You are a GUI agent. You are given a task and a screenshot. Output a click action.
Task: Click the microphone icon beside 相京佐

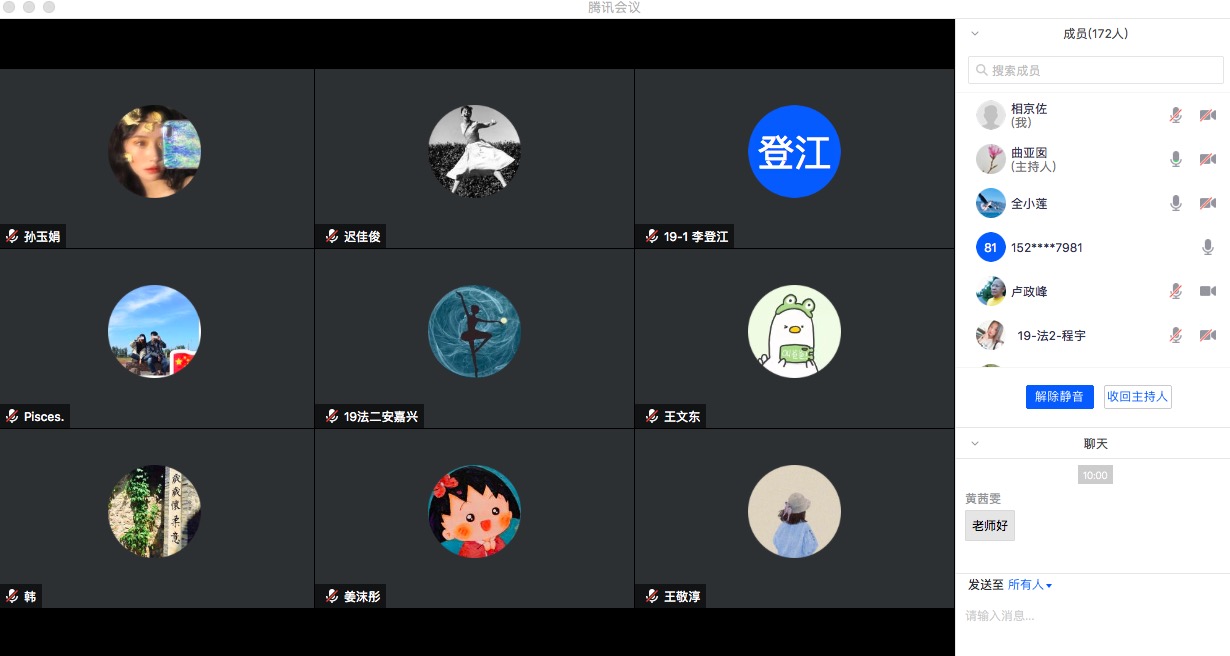click(x=1176, y=116)
